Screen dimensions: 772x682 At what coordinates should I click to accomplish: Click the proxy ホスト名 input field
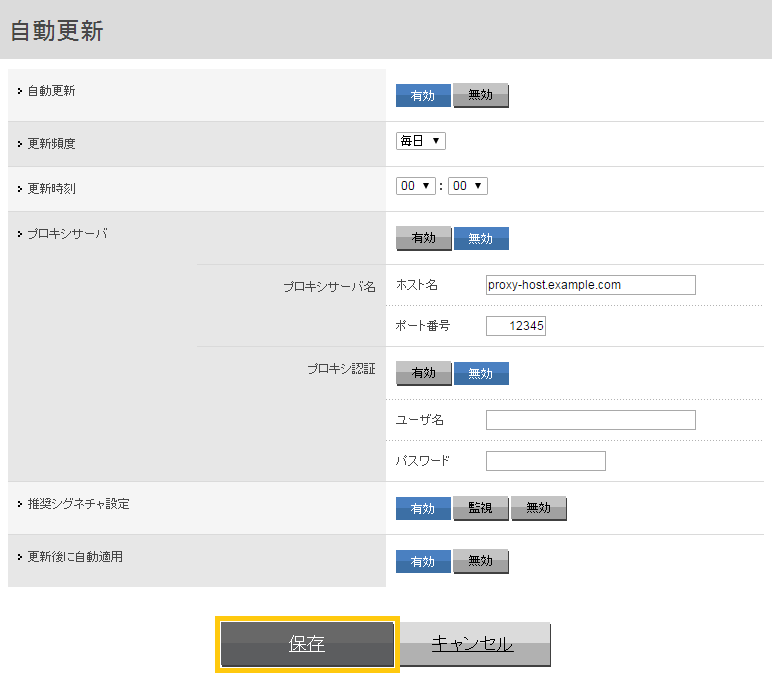click(590, 285)
